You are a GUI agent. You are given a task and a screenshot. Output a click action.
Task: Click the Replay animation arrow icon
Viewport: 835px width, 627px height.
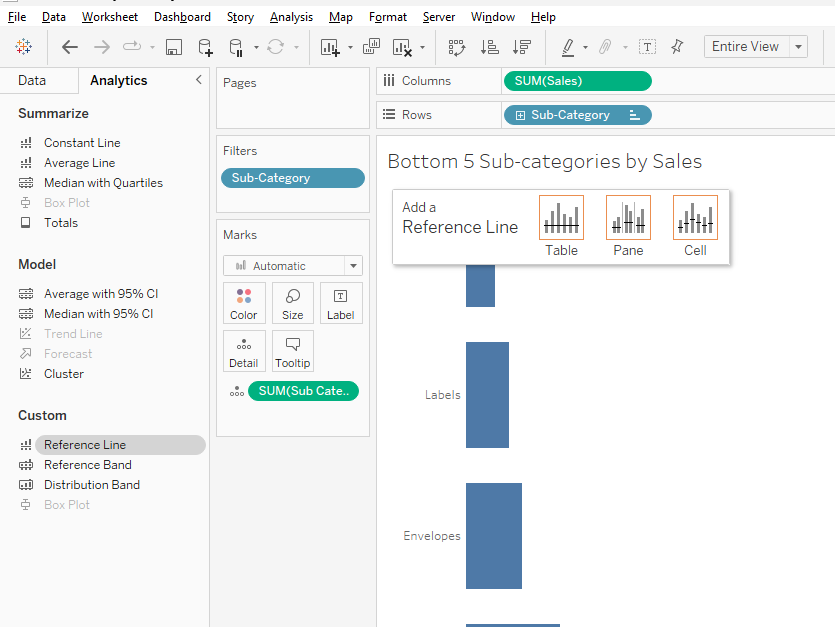(132, 47)
